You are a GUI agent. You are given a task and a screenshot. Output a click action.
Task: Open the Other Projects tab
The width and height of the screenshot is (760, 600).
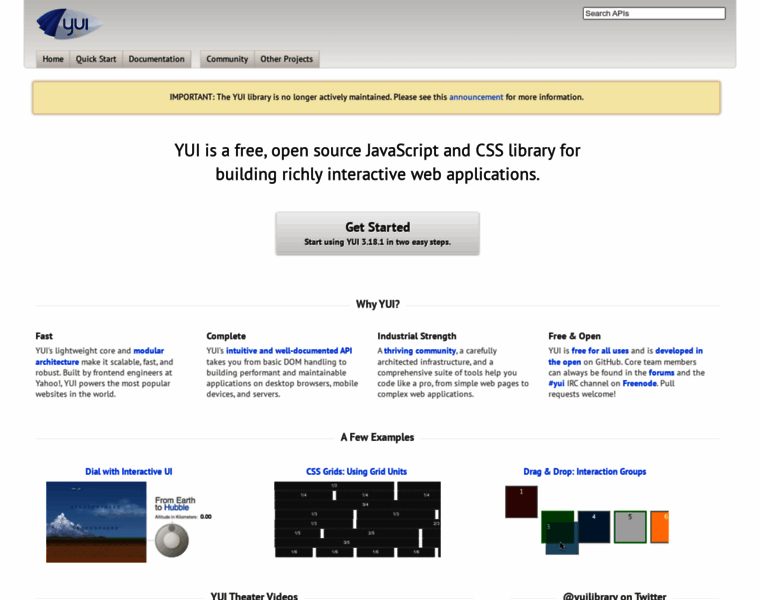pyautogui.click(x=286, y=59)
